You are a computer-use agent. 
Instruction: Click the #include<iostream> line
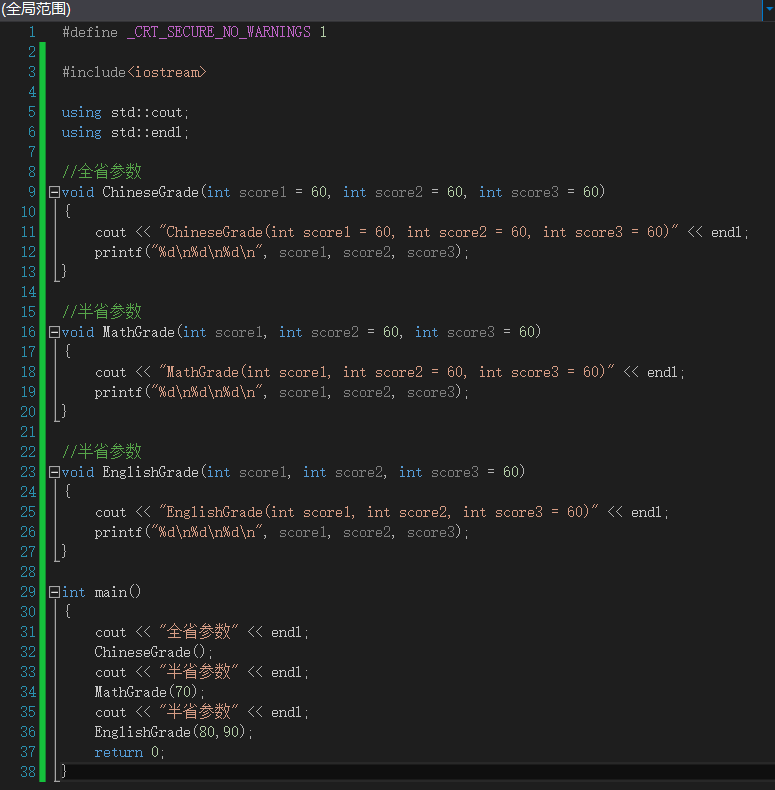coord(134,73)
